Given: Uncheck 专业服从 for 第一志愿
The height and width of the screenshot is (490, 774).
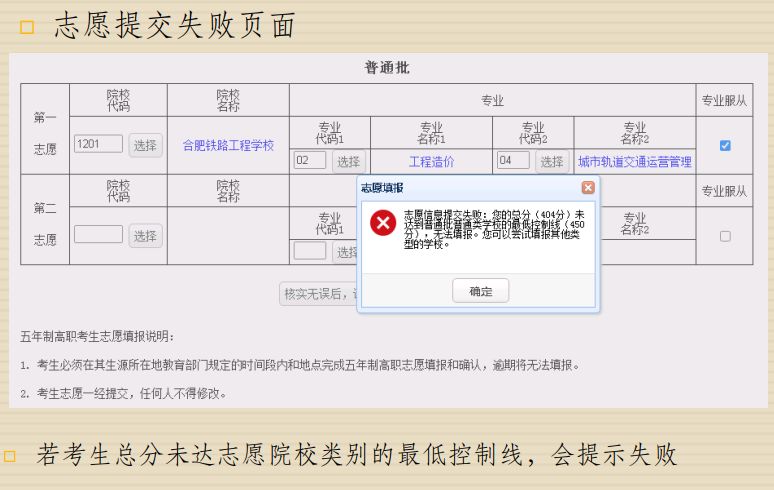Looking at the screenshot, I should [x=725, y=146].
